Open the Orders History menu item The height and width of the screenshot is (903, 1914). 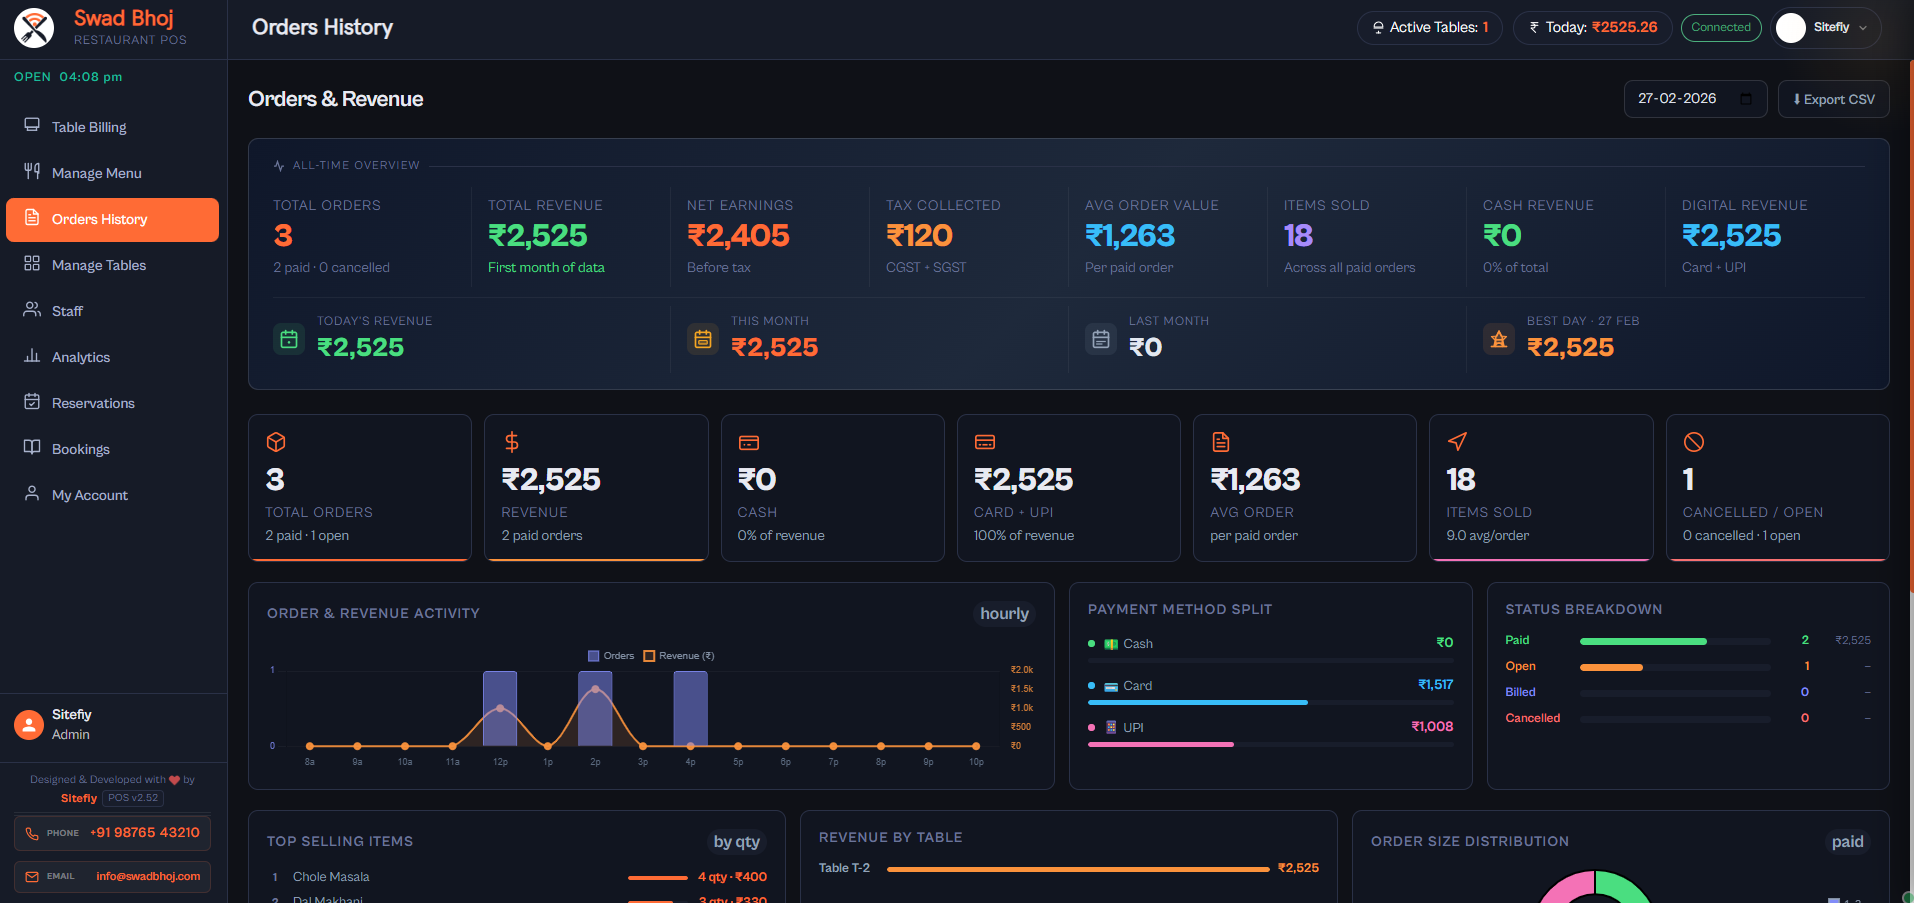click(112, 219)
